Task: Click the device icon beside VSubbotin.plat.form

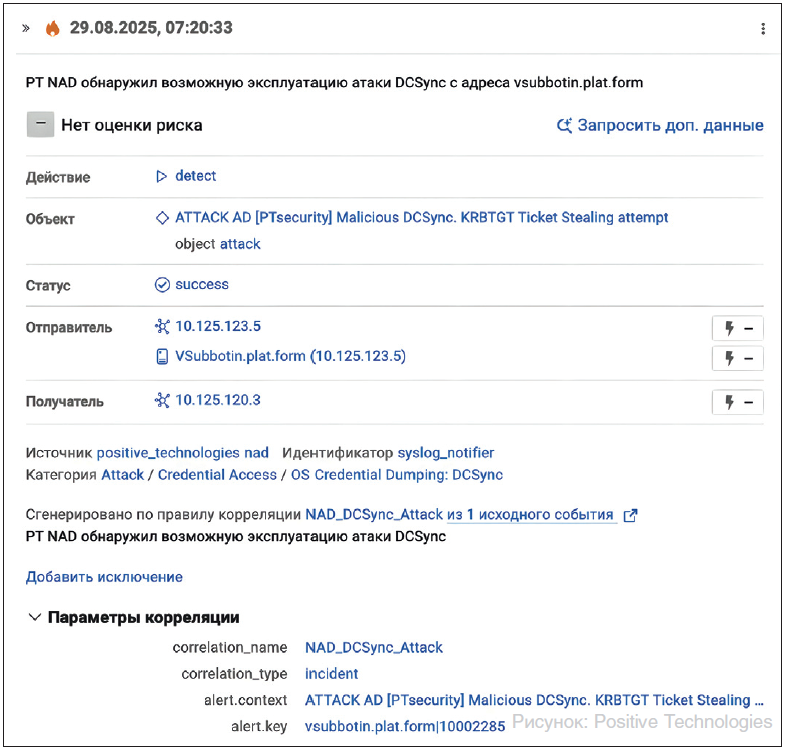Action: click(162, 356)
